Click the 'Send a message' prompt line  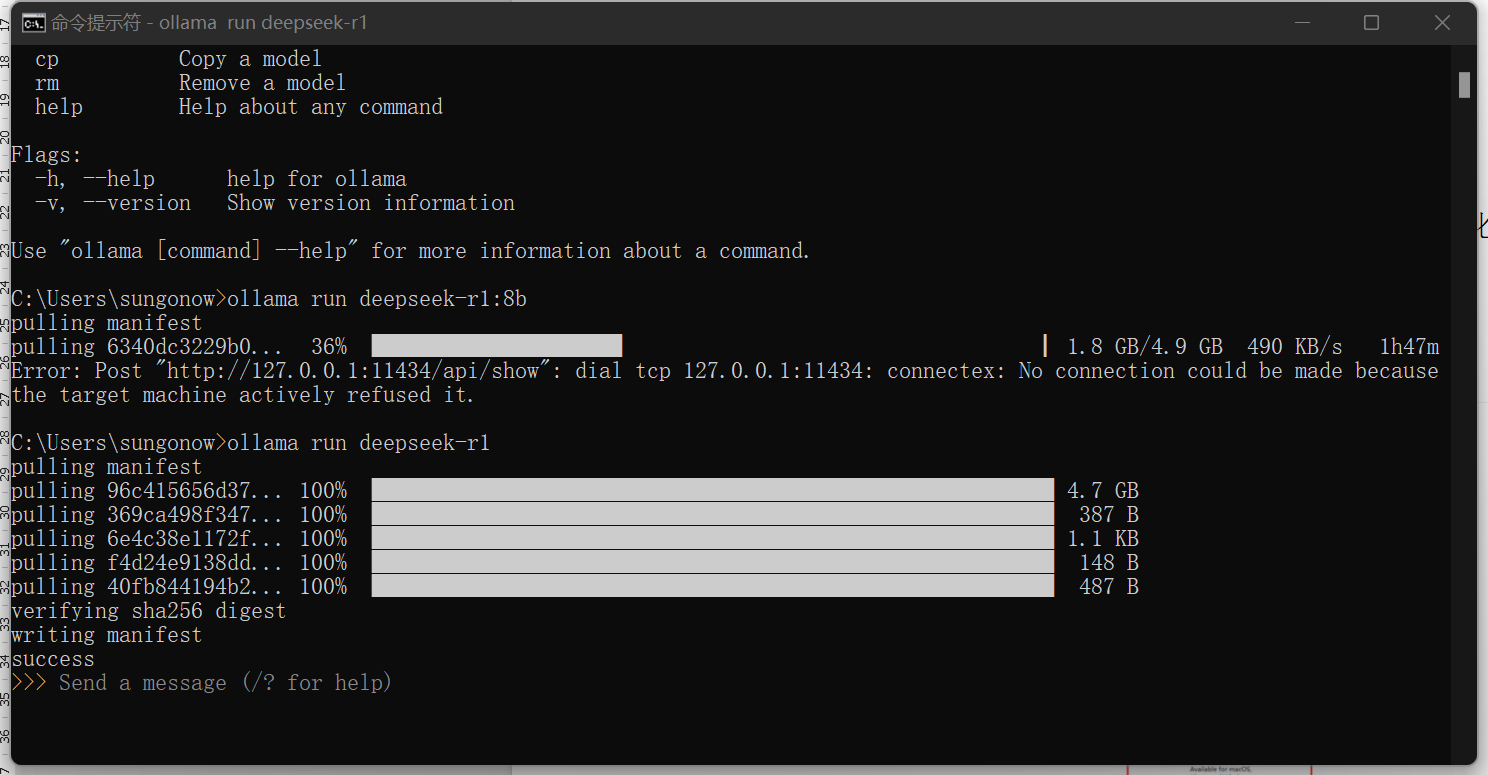[x=202, y=683]
